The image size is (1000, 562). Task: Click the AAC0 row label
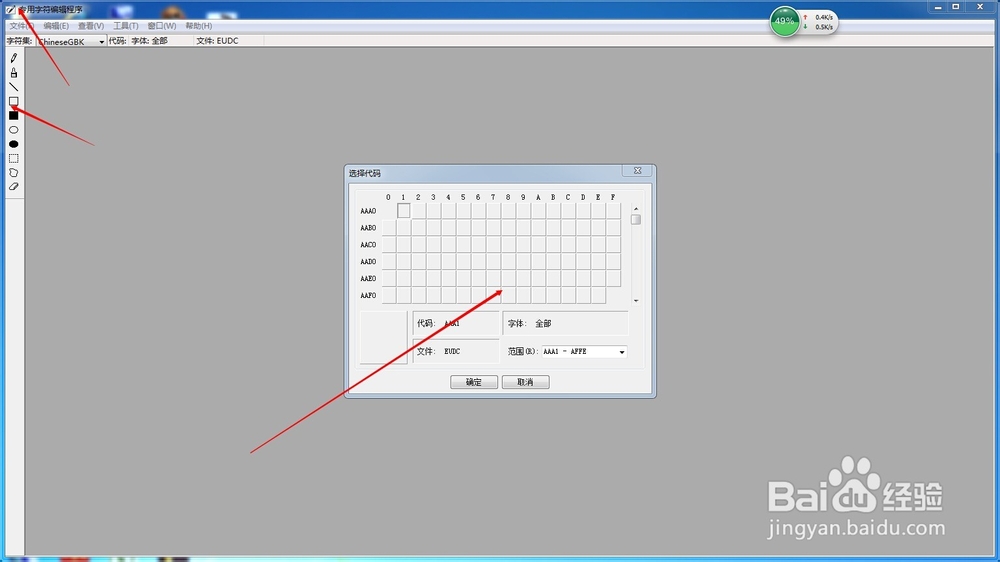(368, 245)
